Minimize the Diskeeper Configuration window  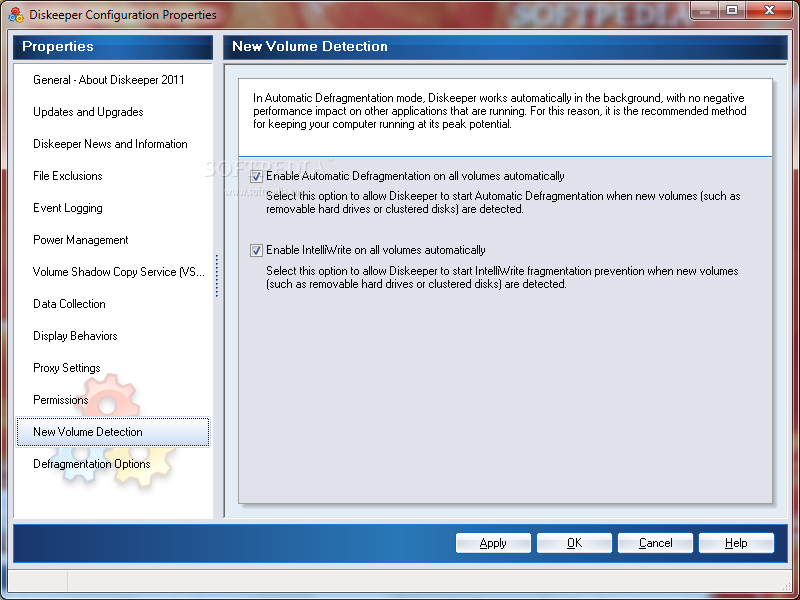(706, 11)
